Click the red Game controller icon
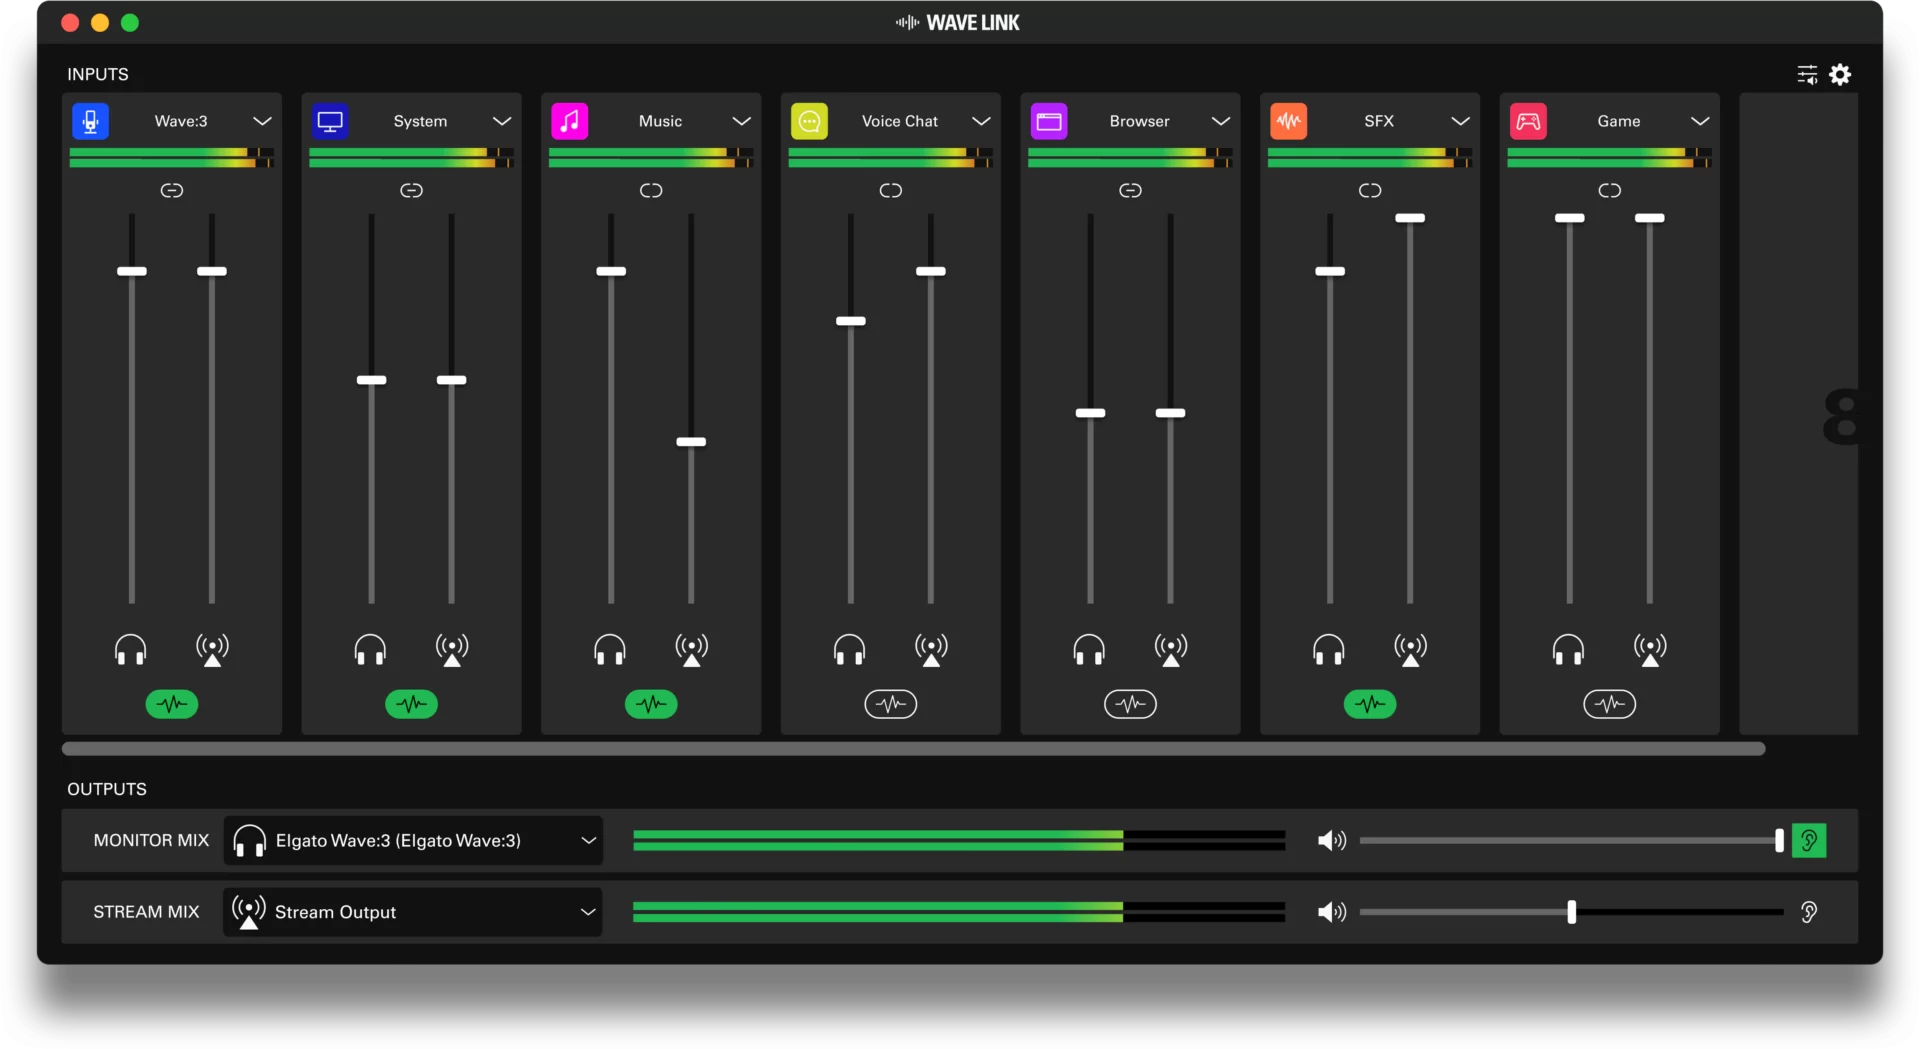The width and height of the screenshot is (1920, 1049). click(x=1528, y=121)
